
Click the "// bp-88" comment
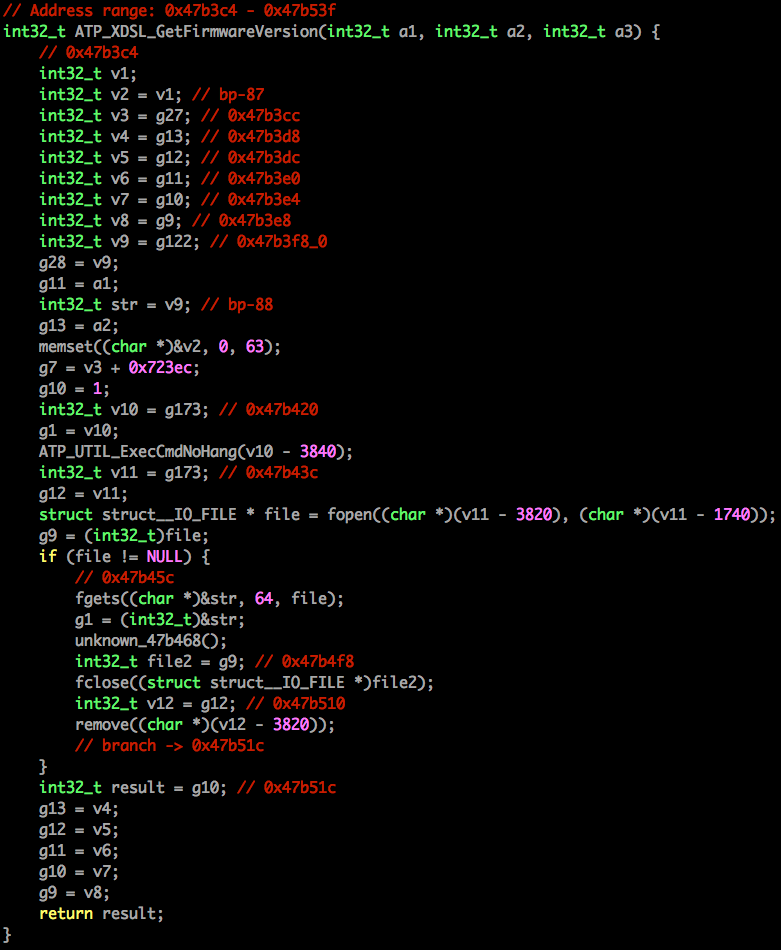[x=237, y=305]
